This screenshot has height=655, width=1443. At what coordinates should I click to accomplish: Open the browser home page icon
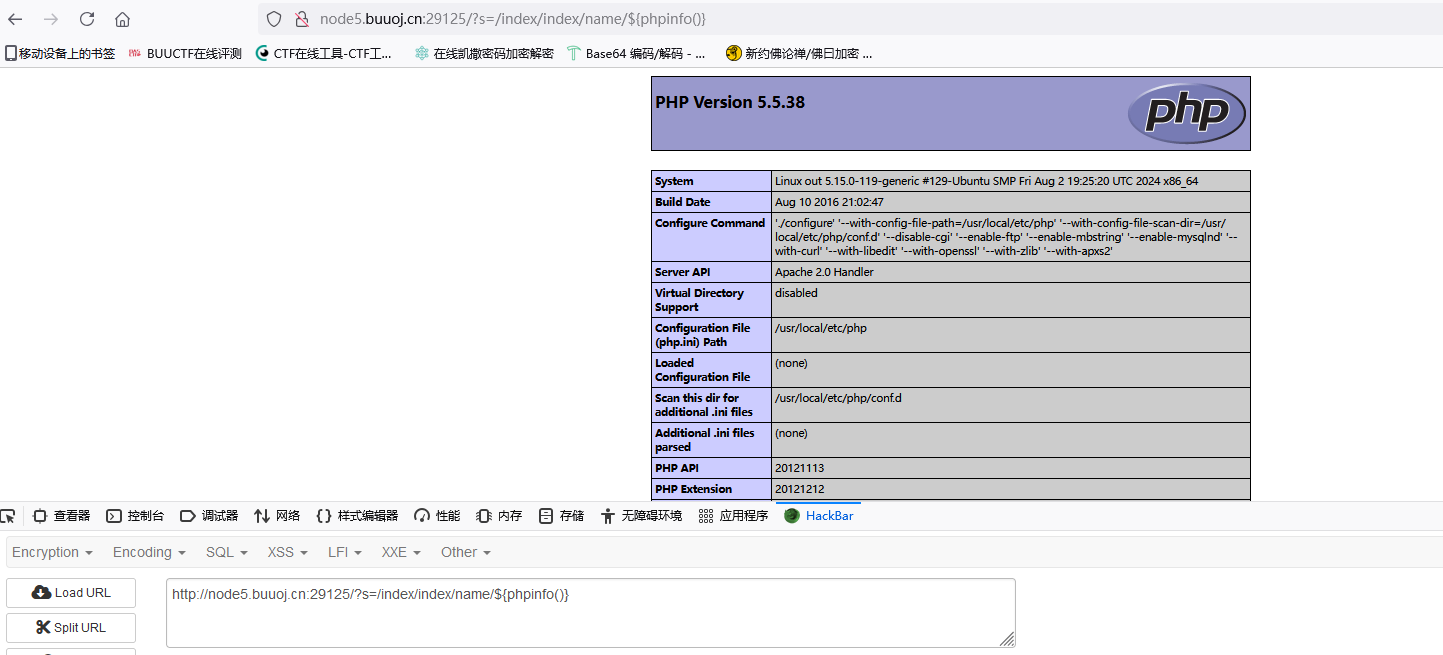coord(122,19)
